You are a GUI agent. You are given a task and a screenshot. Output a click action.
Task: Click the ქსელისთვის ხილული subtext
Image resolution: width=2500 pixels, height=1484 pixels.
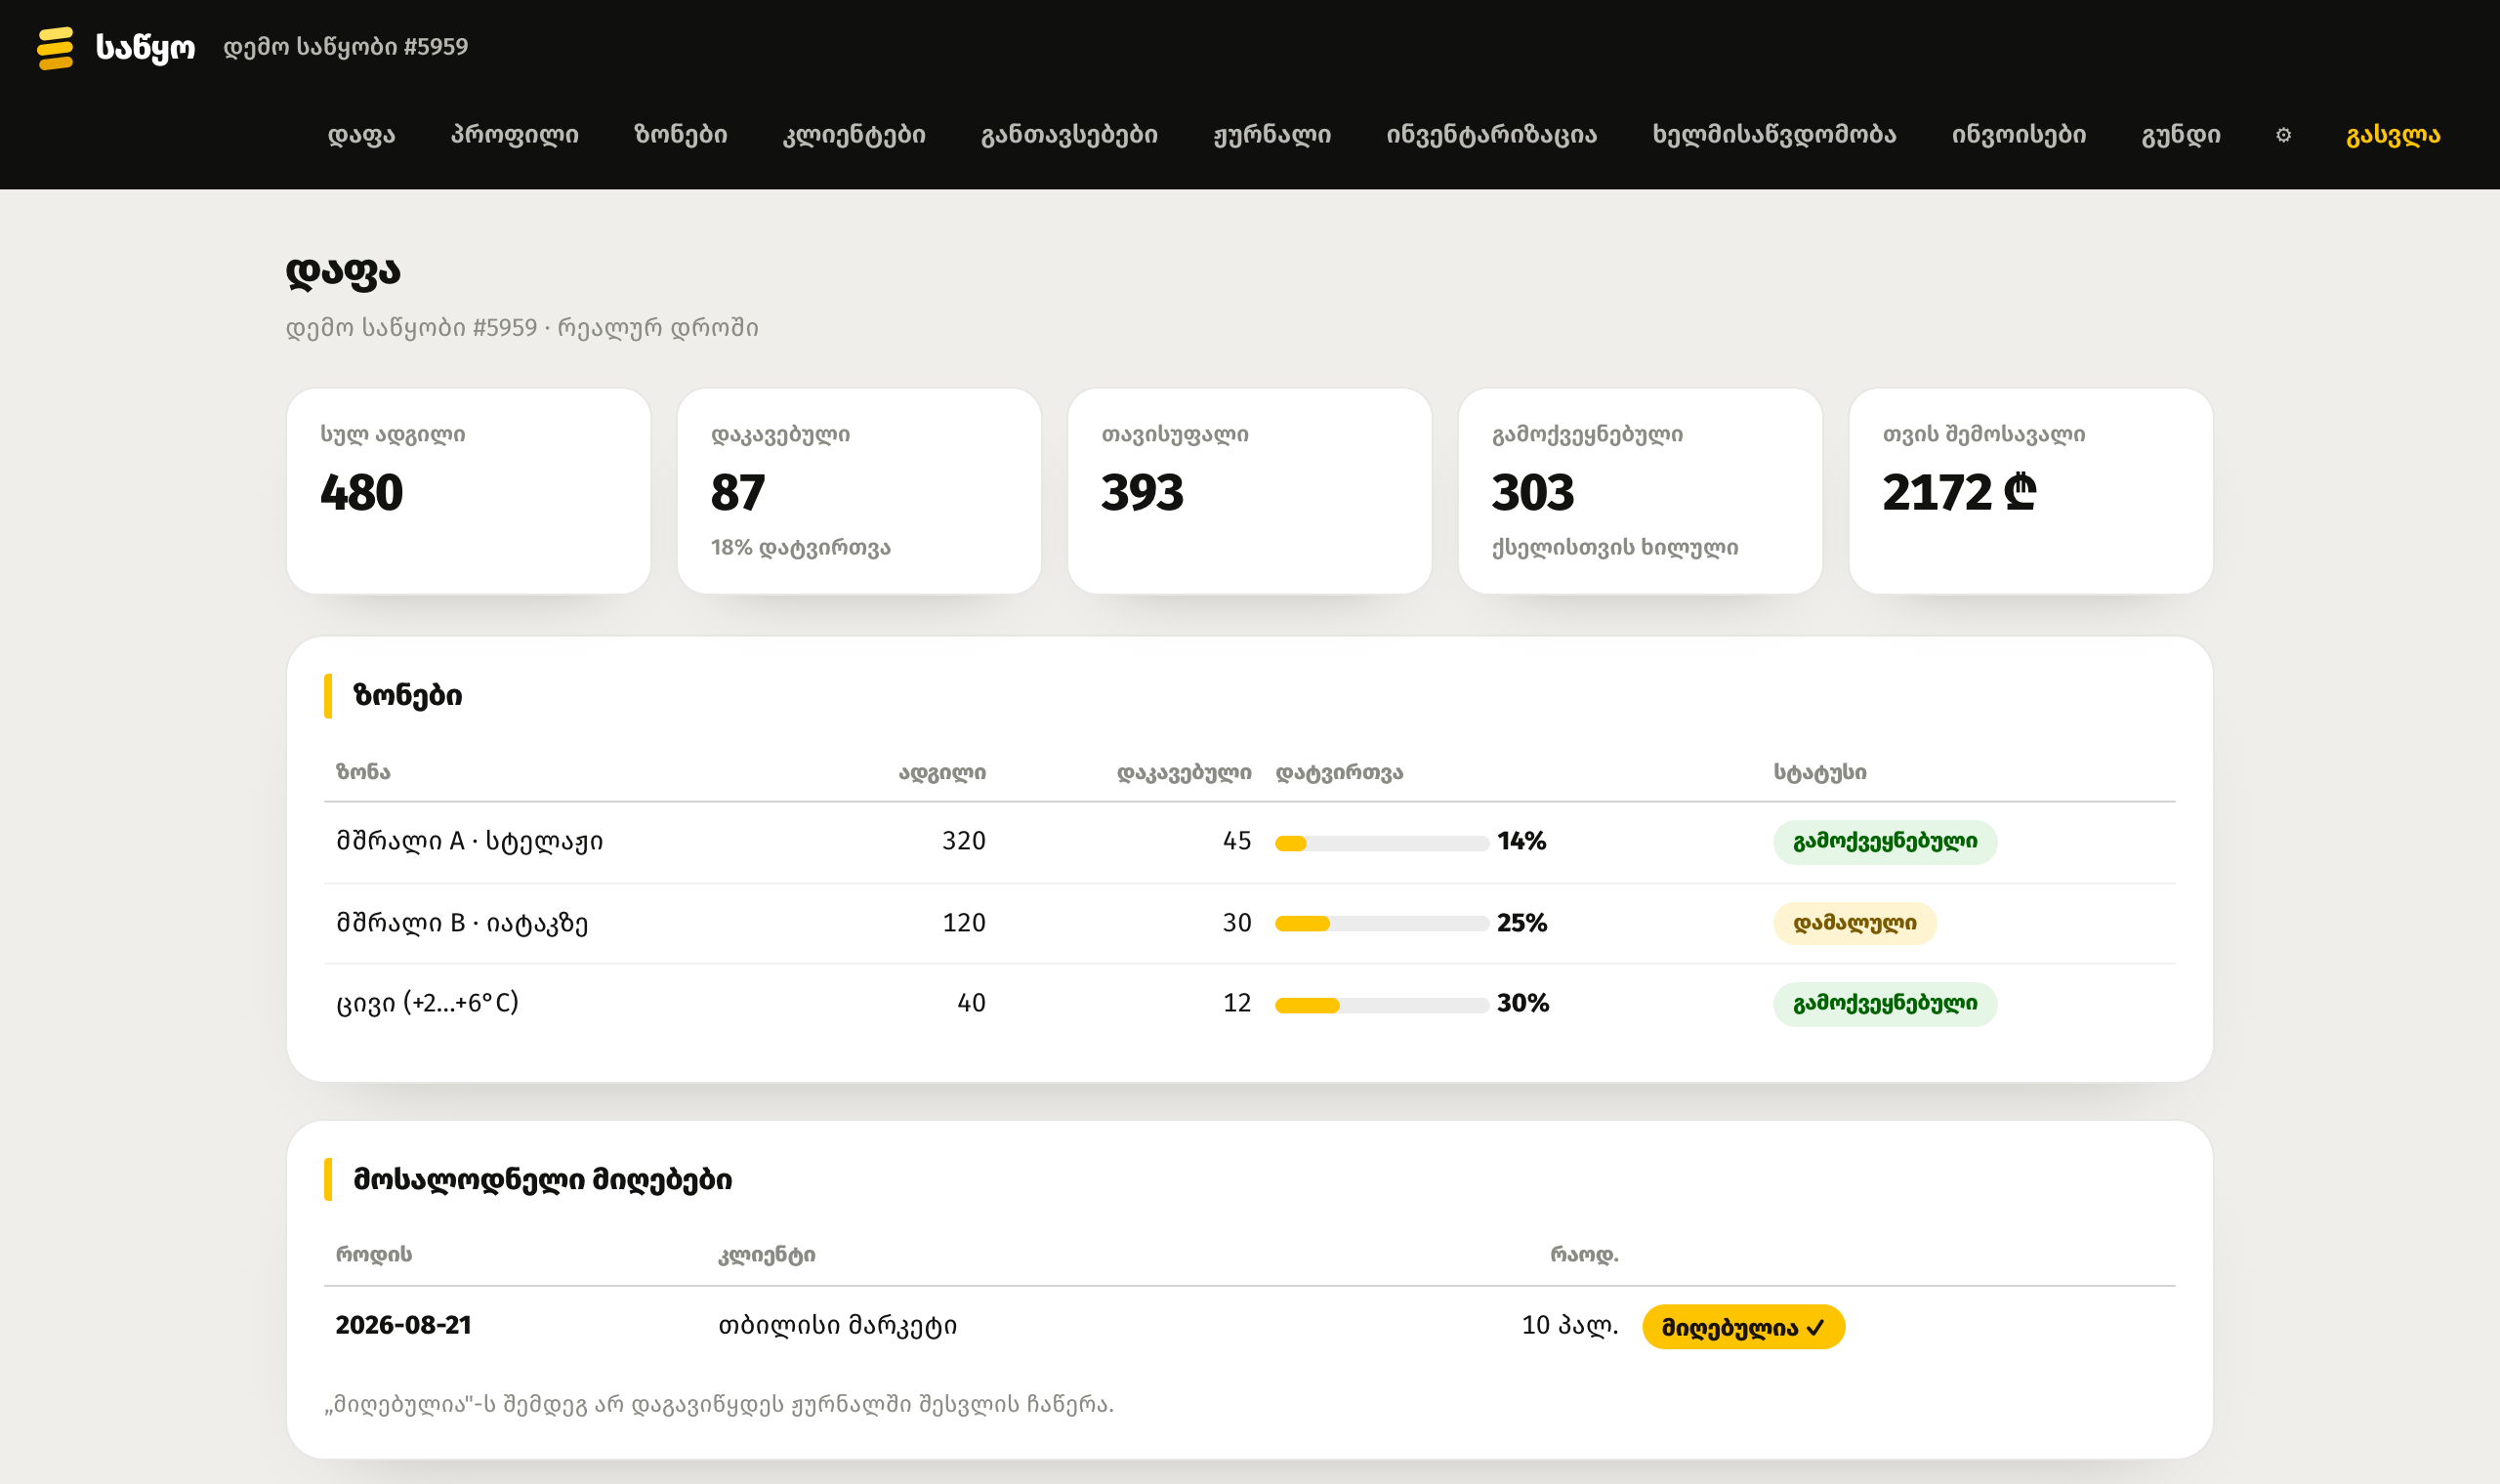(x=1615, y=547)
